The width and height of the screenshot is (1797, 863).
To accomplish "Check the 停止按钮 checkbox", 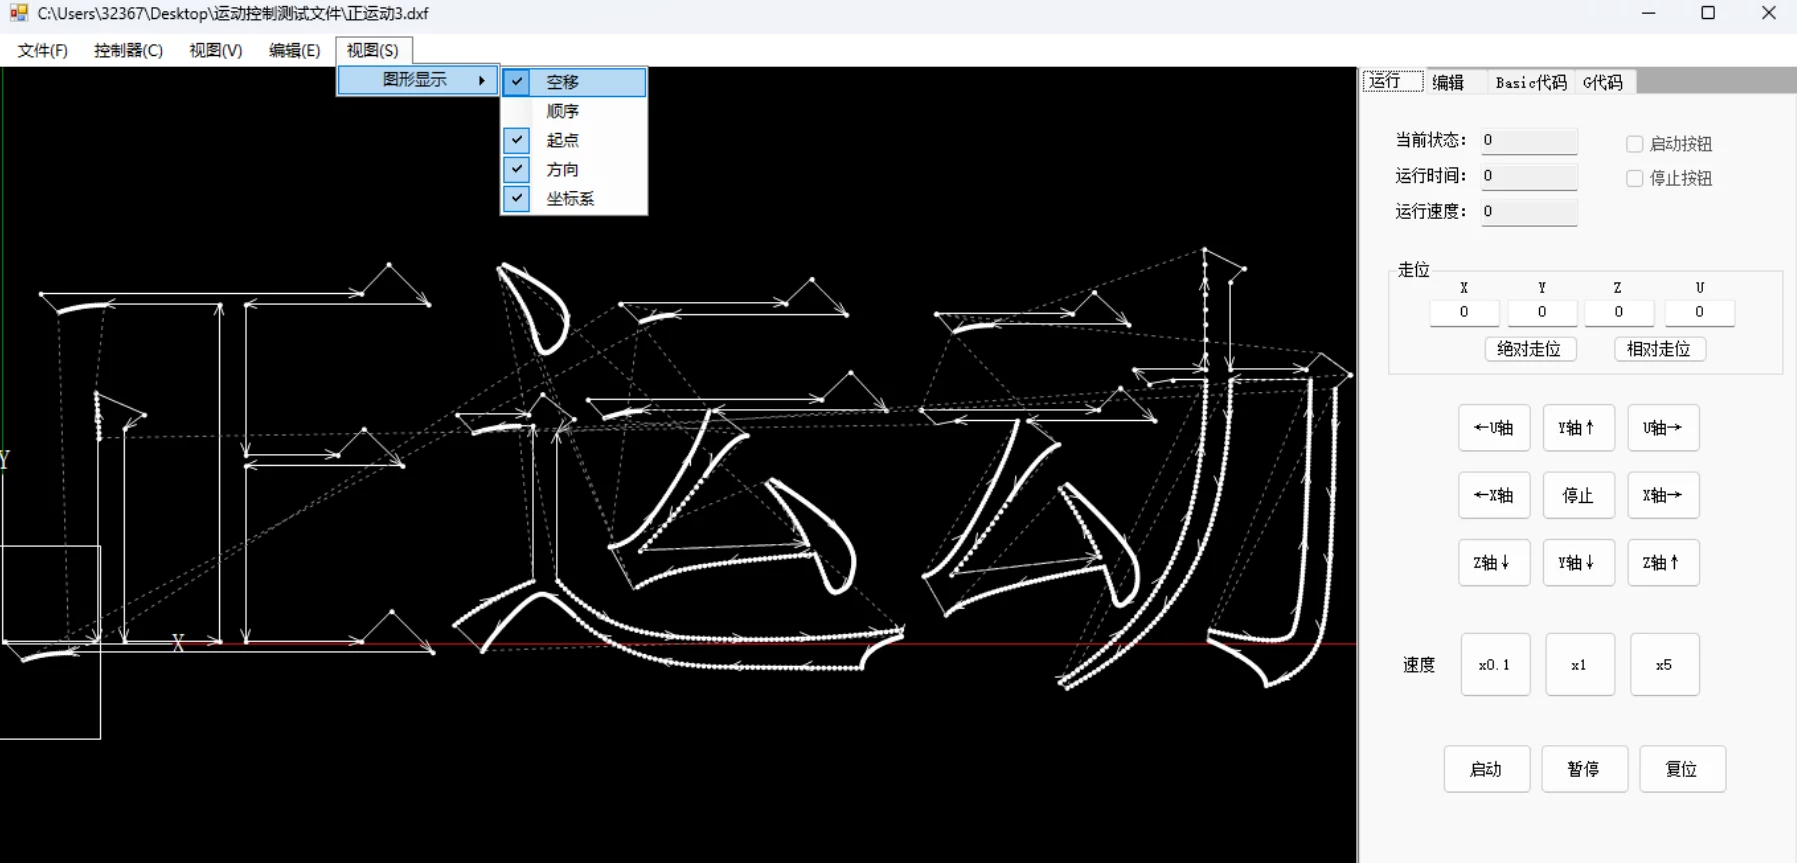I will tap(1634, 178).
